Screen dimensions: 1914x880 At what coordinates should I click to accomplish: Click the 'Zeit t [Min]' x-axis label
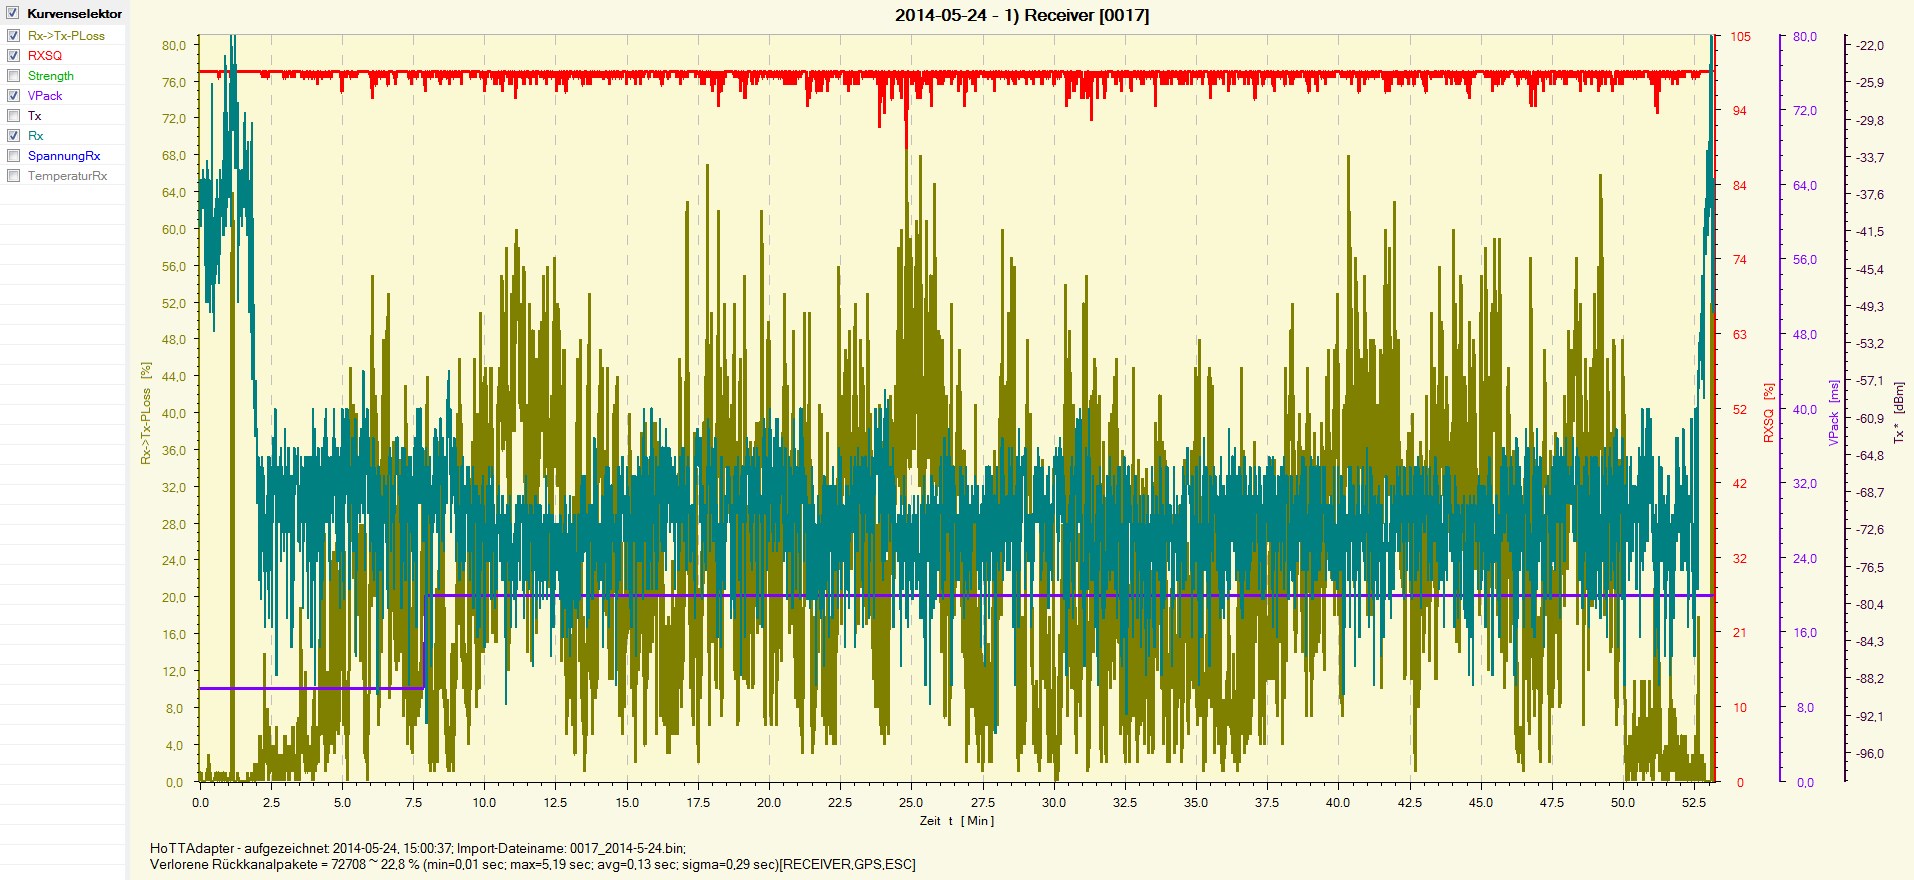956,821
